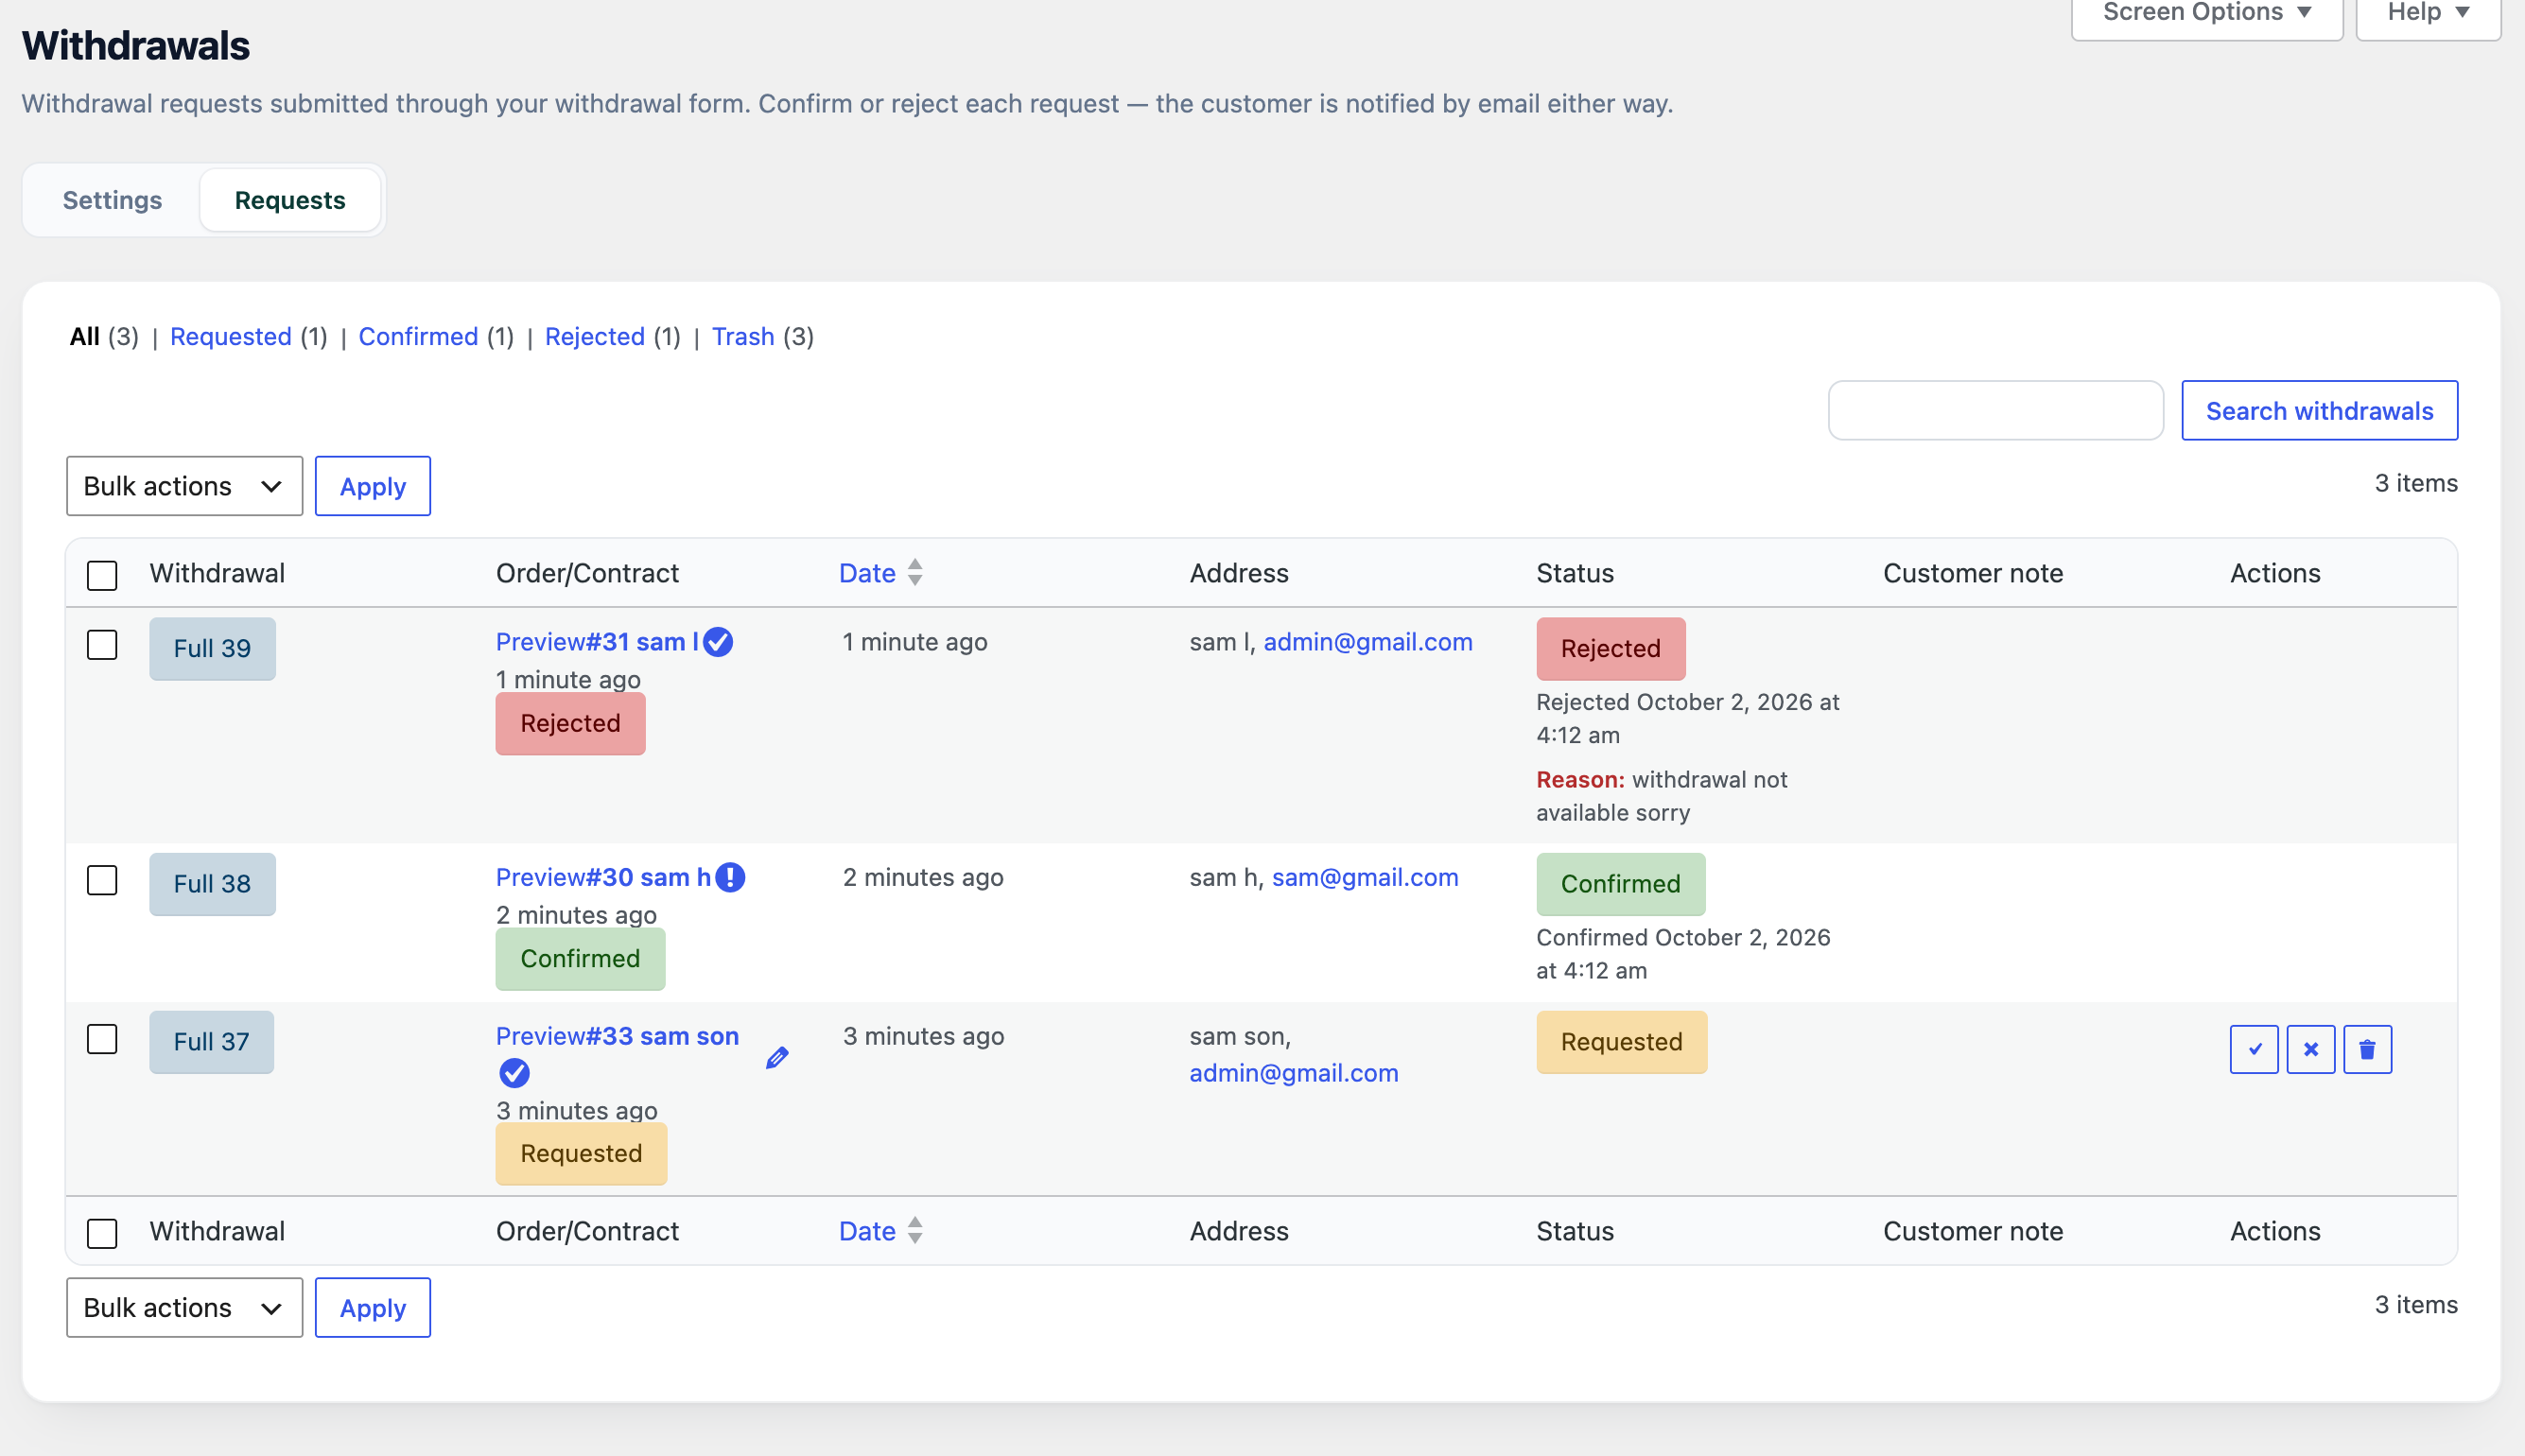Show All withdrawals filter

click(x=85, y=336)
